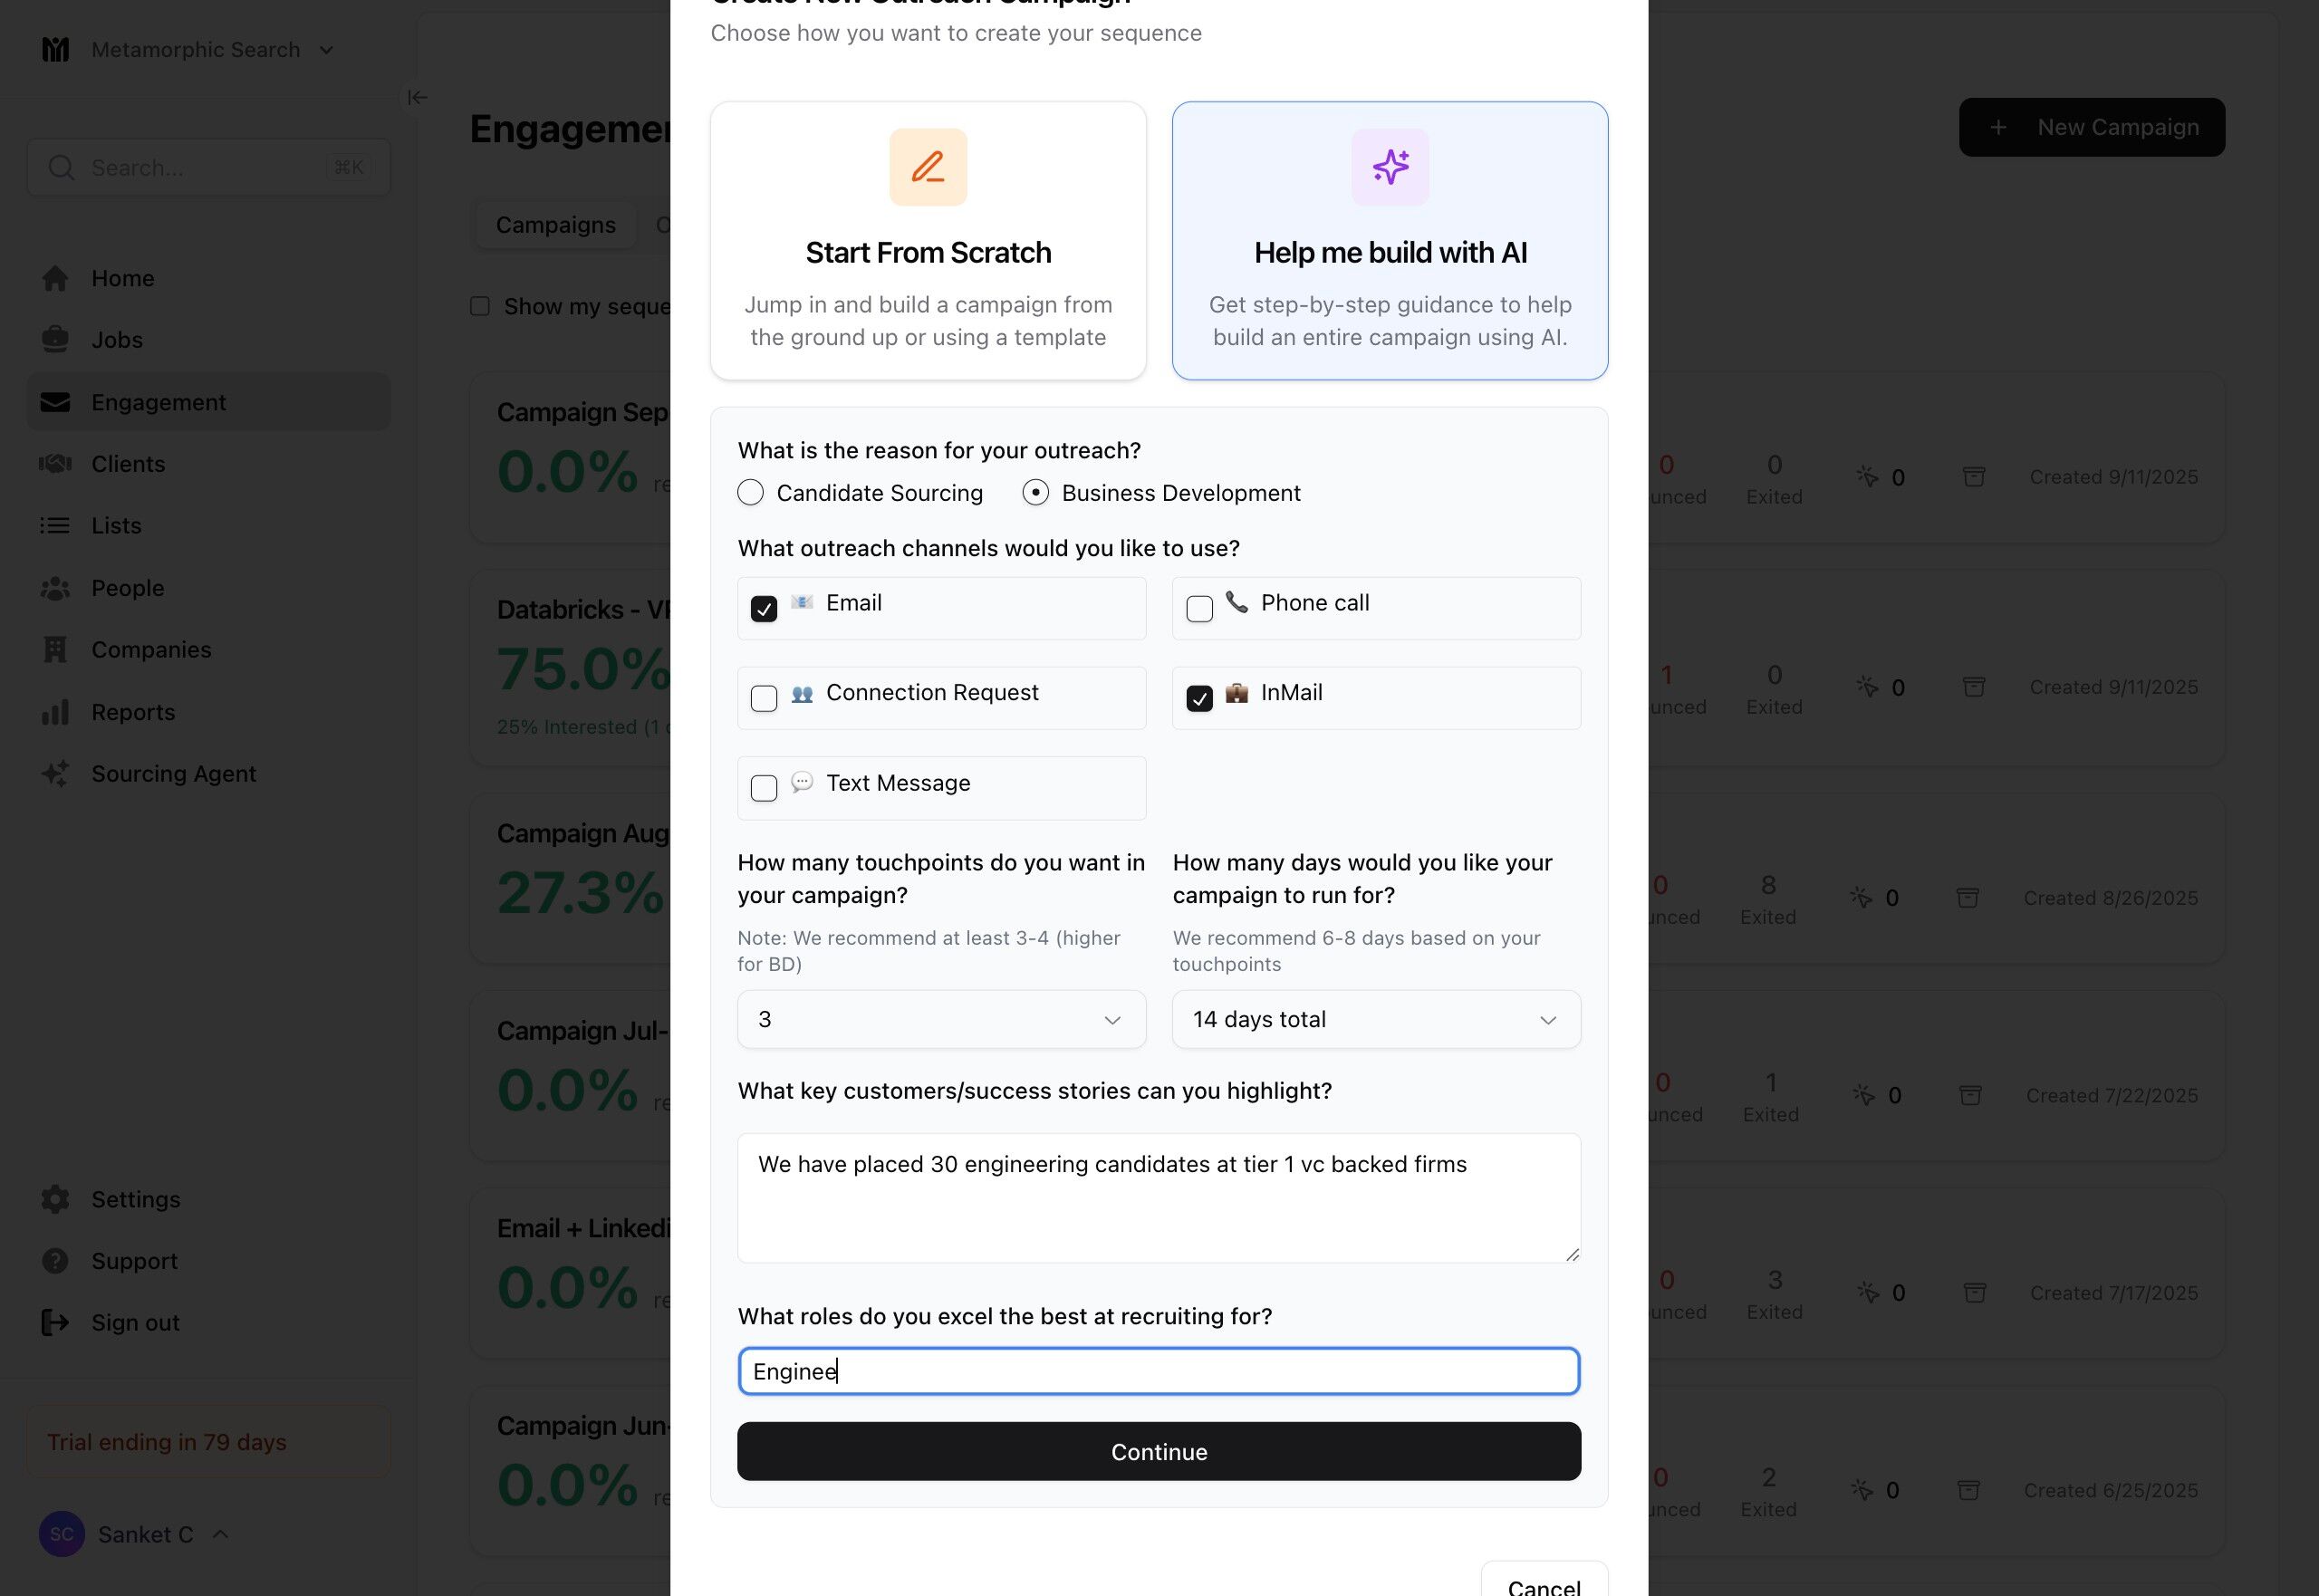The image size is (2319, 1596).
Task: Click the Sourcing Agent sparkle icon
Action: [x=55, y=774]
